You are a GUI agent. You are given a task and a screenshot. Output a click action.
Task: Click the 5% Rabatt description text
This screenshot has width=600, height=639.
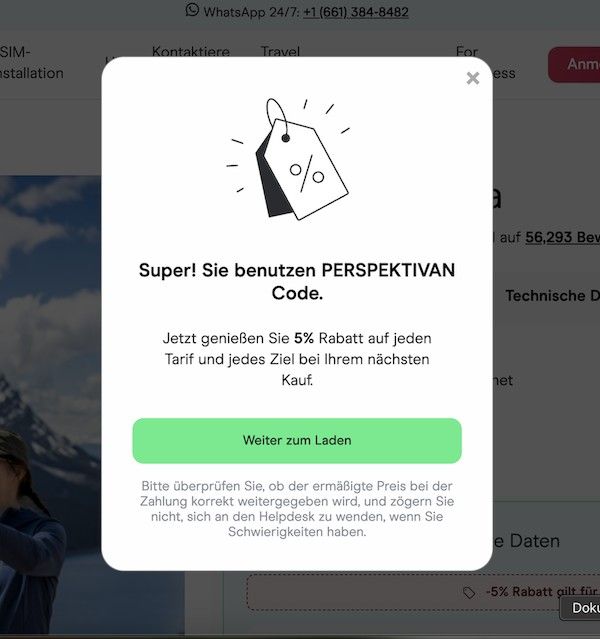[x=297, y=359]
